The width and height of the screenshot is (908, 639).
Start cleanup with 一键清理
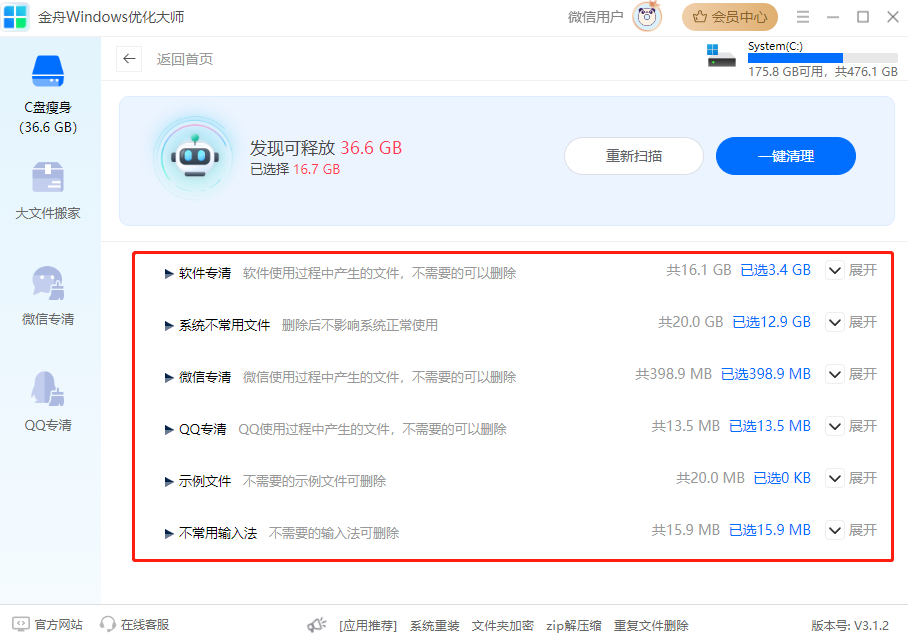coord(786,156)
